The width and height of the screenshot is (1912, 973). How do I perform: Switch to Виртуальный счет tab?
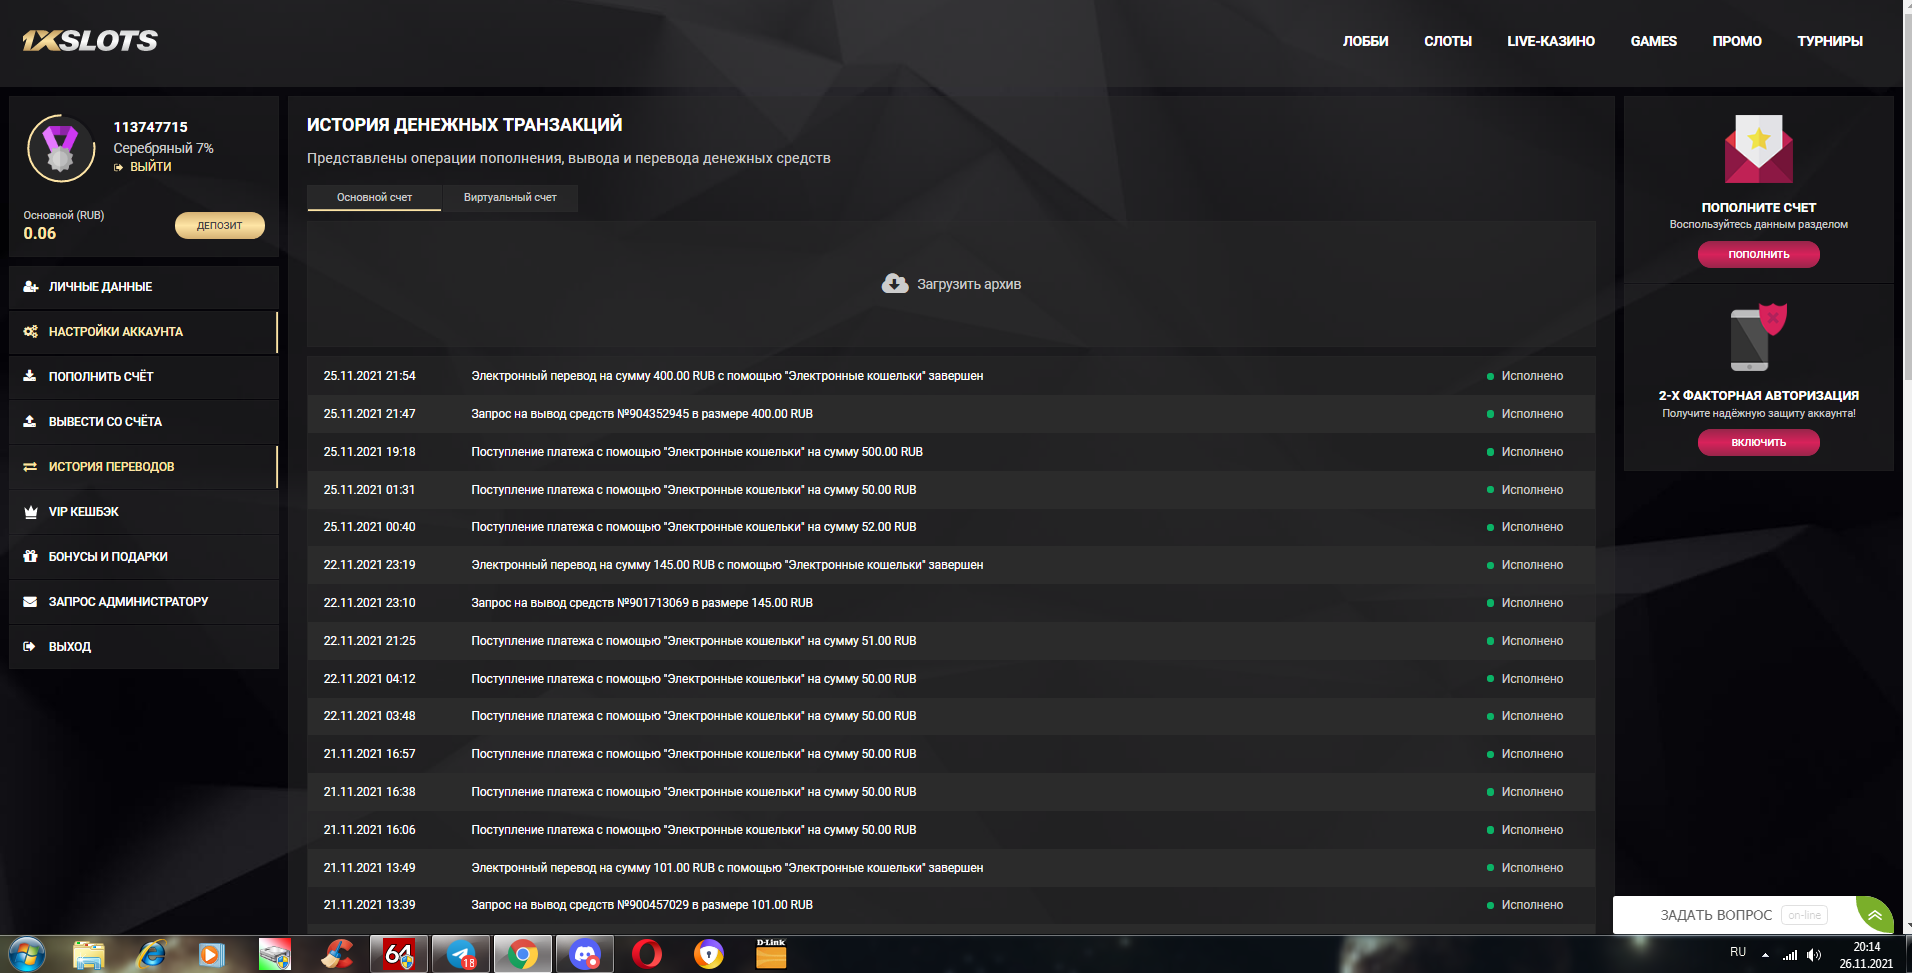coord(510,198)
